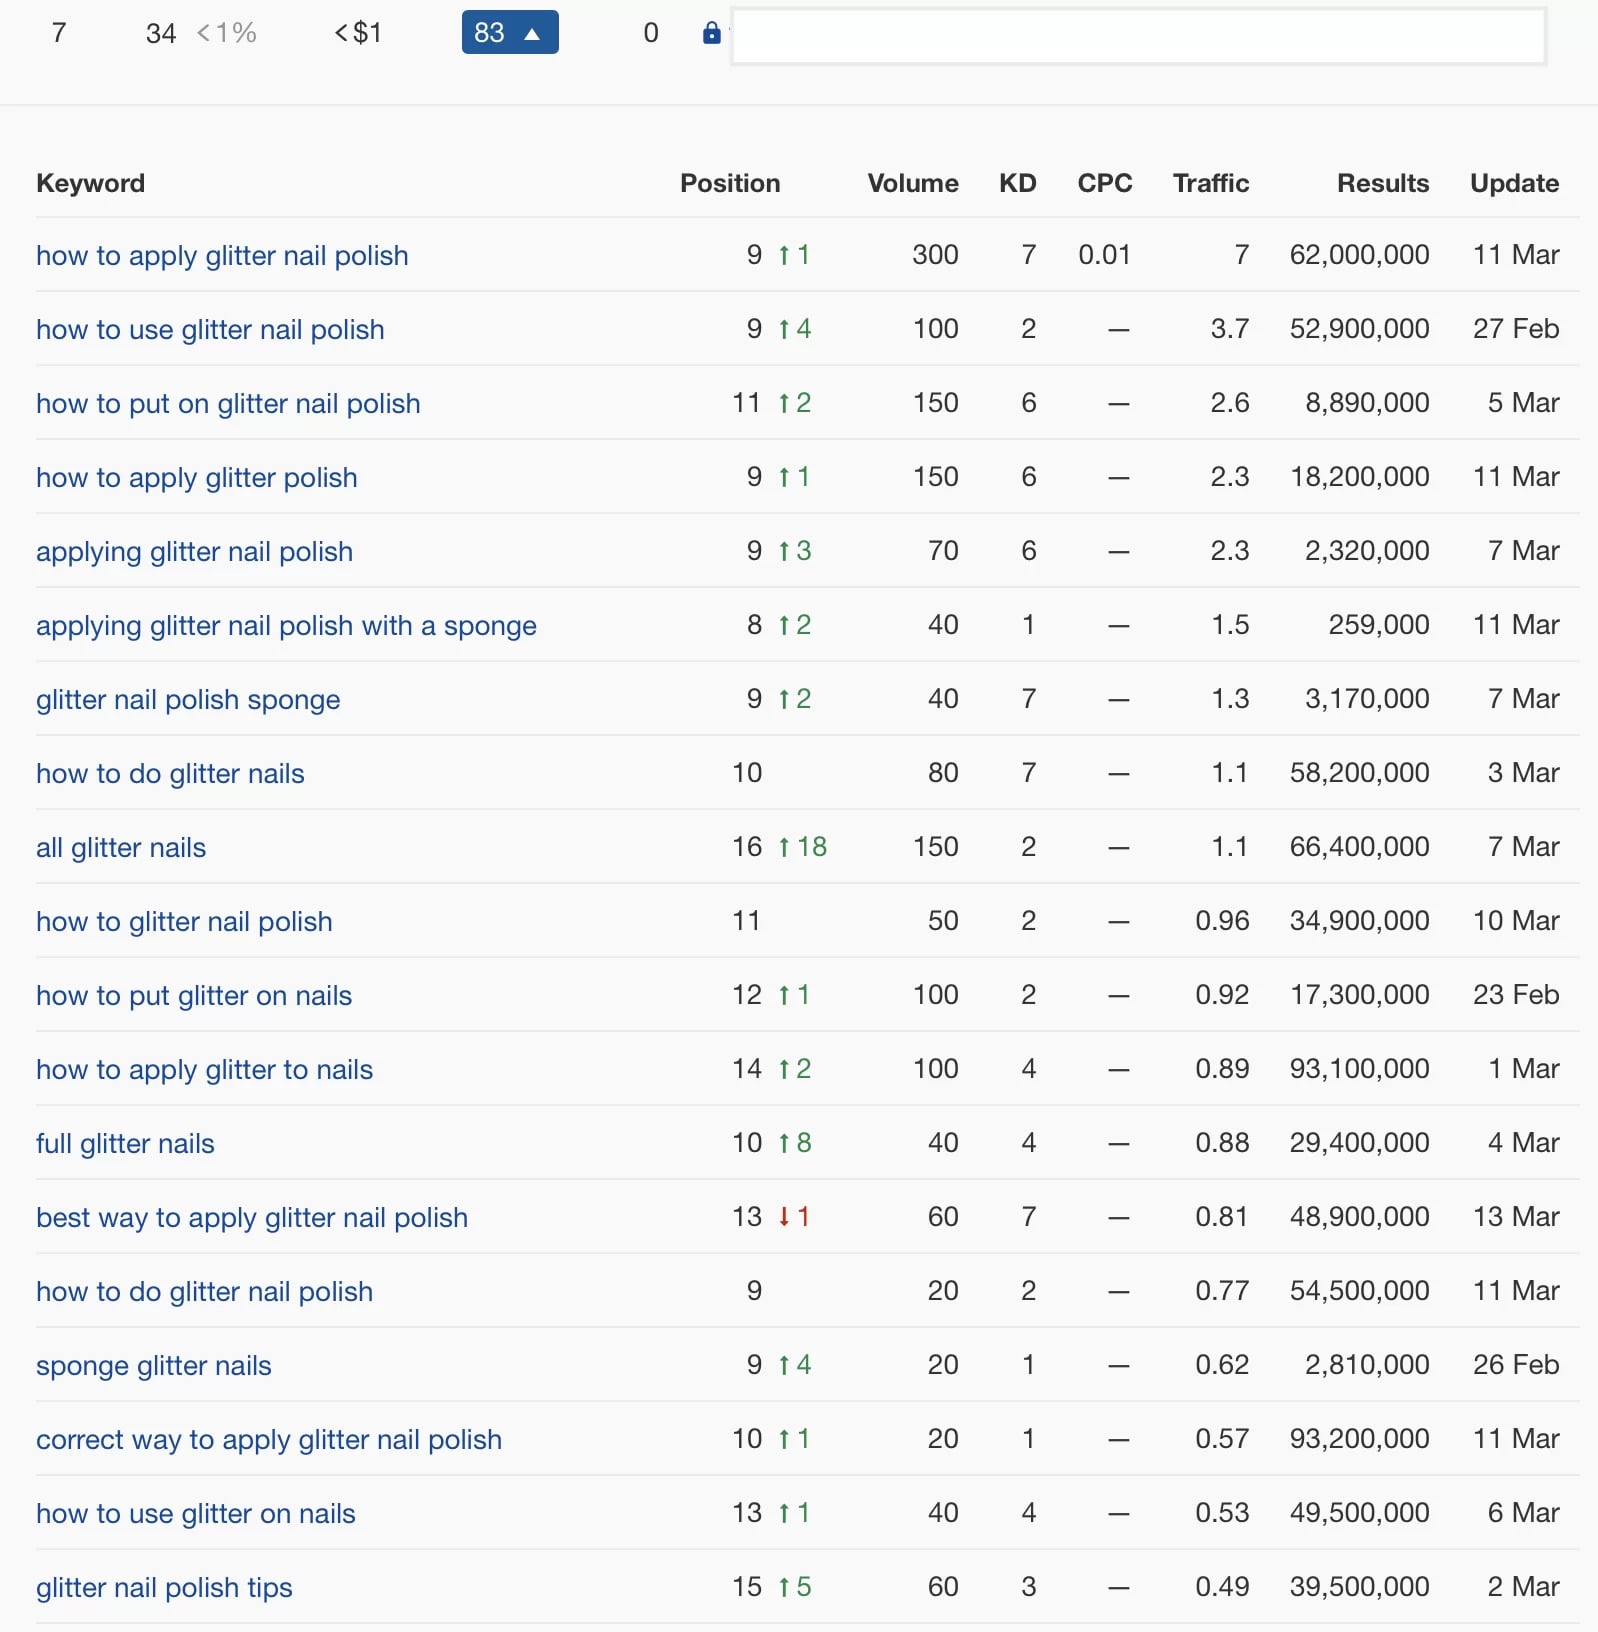Click the red down arrow position change
The width and height of the screenshot is (1598, 1632).
coord(785,1217)
